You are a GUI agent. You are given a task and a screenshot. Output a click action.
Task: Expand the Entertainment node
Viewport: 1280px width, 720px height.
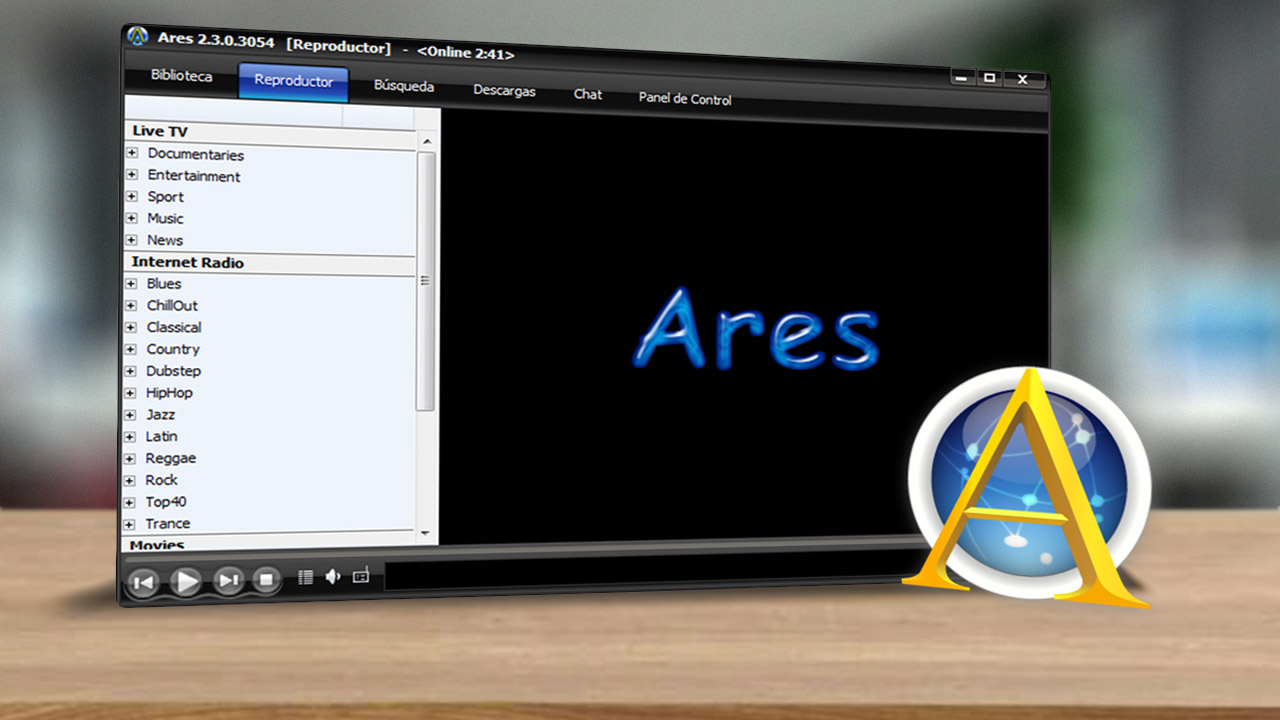(x=132, y=175)
